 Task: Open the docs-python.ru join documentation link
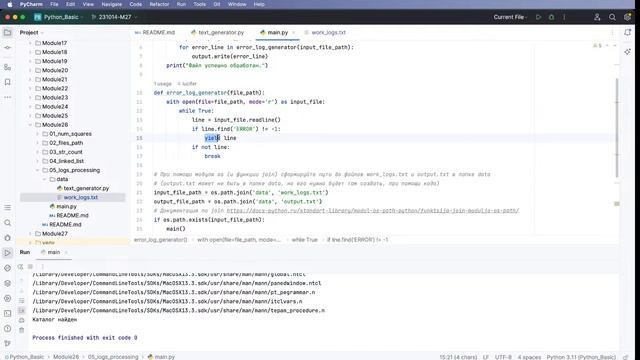pyautogui.click(x=373, y=211)
